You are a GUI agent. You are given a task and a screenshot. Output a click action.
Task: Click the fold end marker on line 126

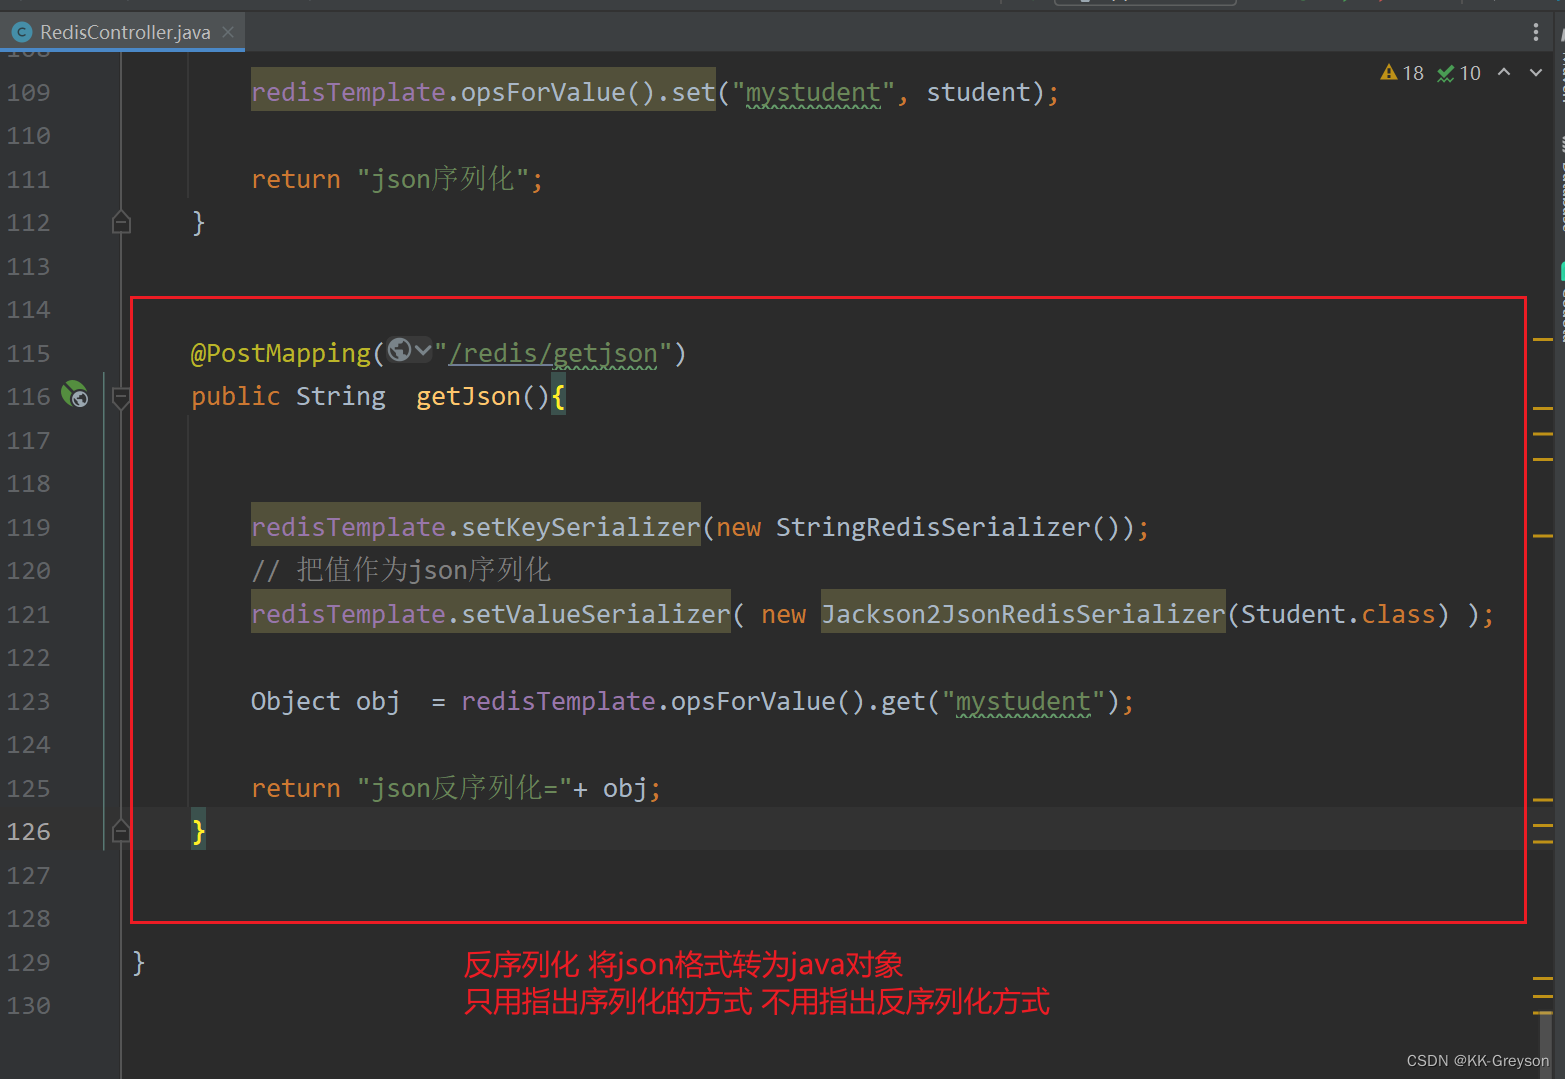[x=121, y=830]
